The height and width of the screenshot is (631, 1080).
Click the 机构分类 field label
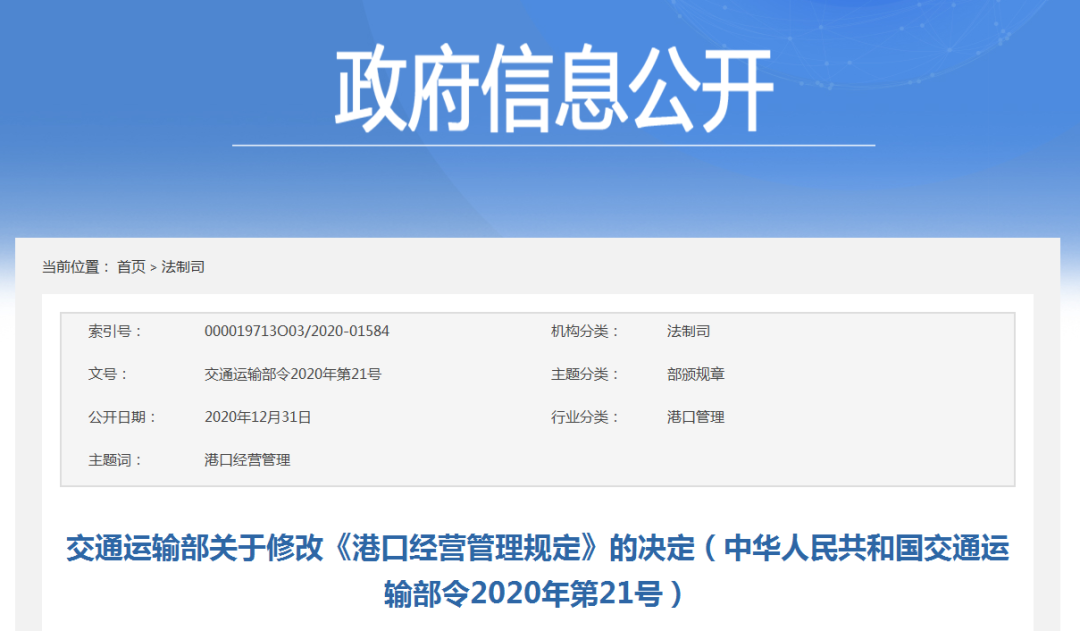[585, 331]
